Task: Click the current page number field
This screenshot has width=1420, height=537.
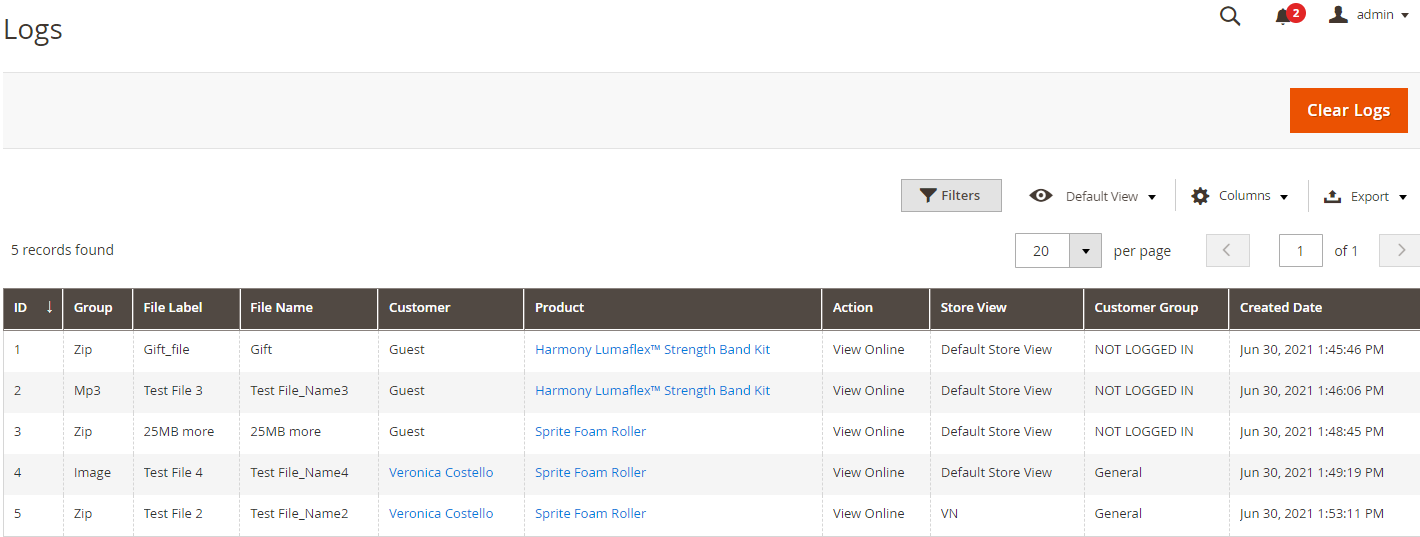Action: (x=1300, y=250)
